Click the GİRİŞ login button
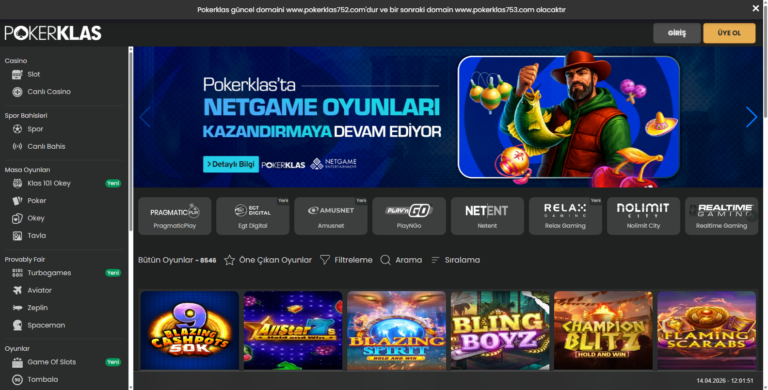This screenshot has height=390, width=768. [677, 33]
